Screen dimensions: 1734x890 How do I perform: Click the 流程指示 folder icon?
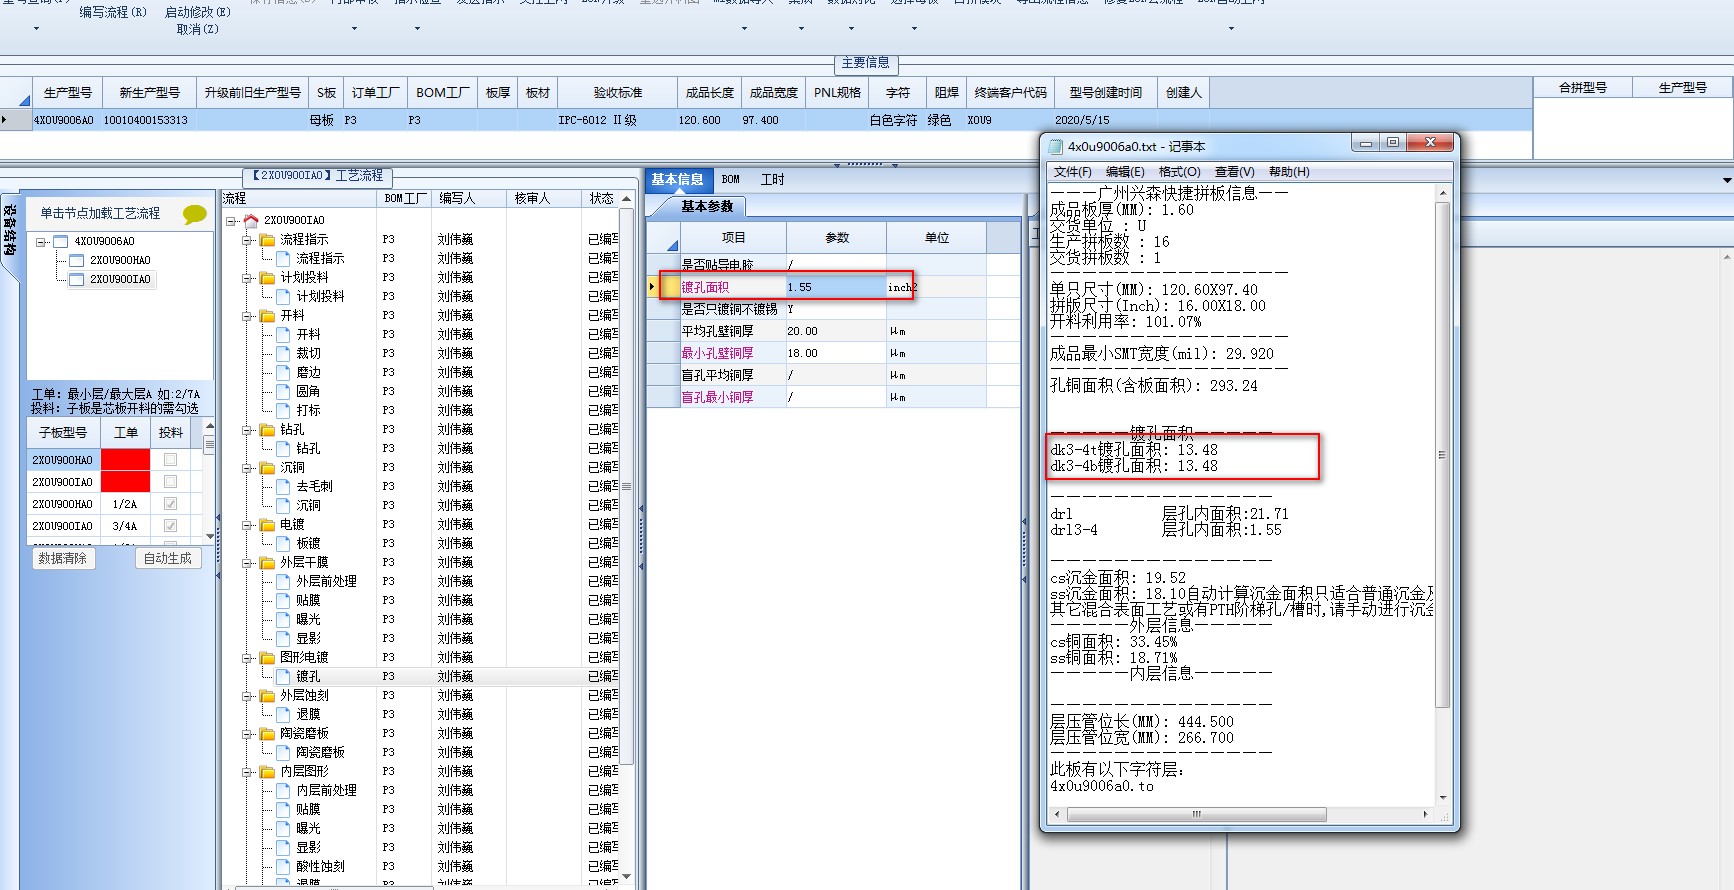[x=267, y=239]
